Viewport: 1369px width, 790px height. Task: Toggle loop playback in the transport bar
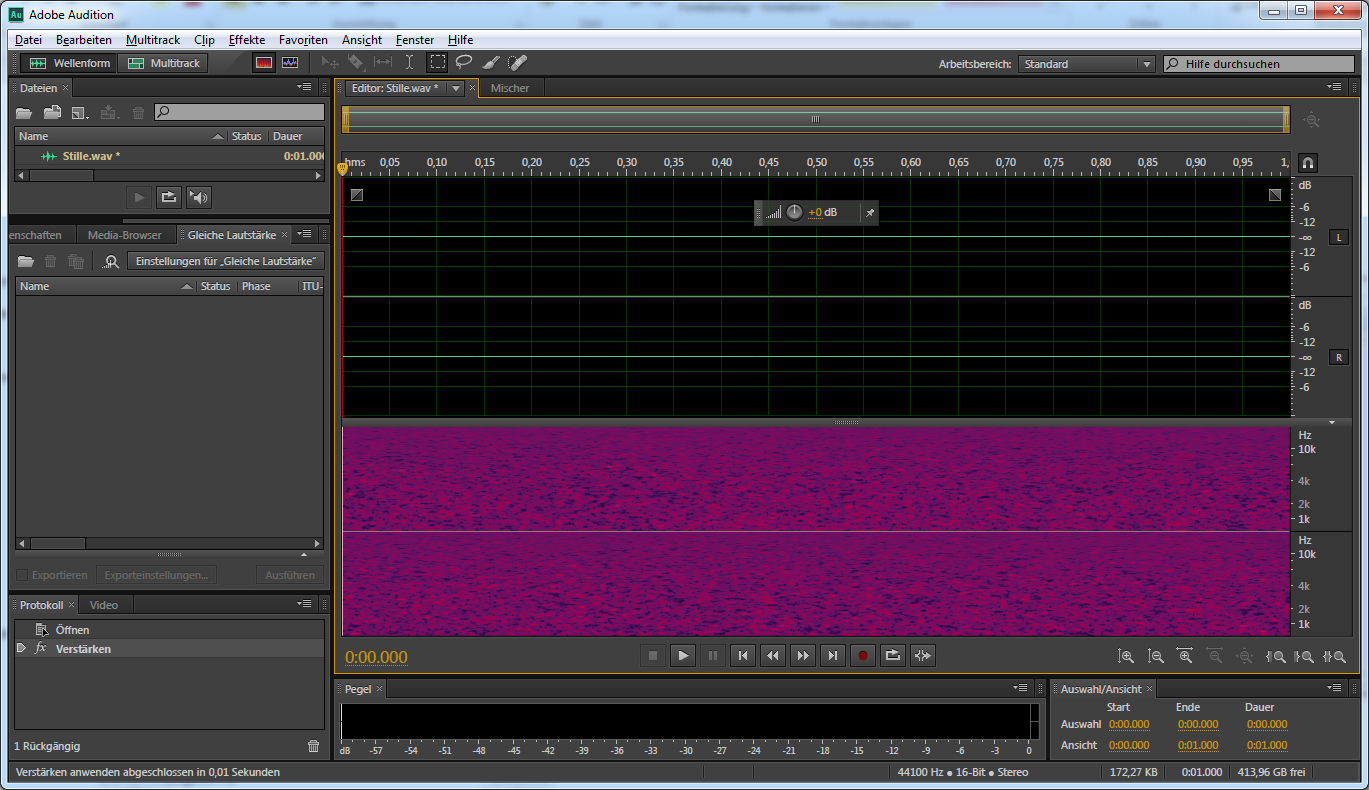click(892, 656)
